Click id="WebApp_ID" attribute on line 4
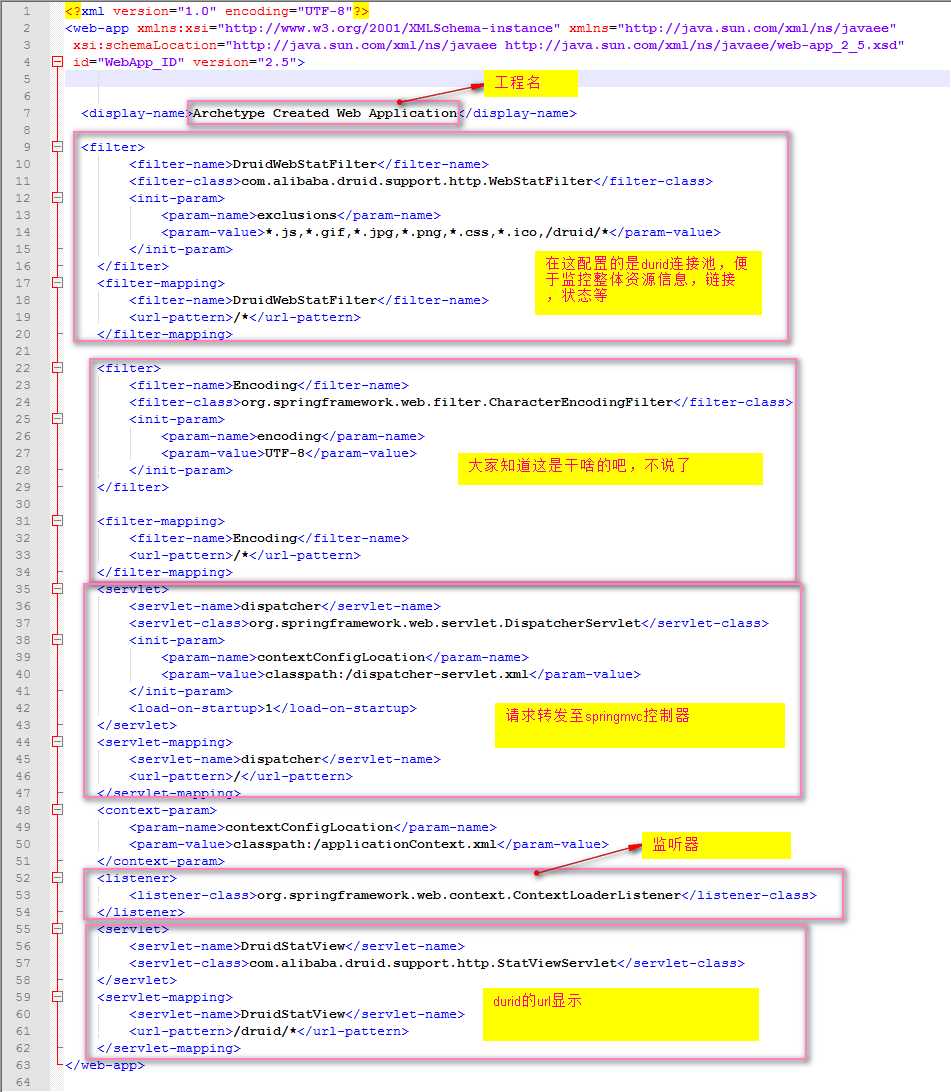This screenshot has width=951, height=1092. click(x=129, y=61)
